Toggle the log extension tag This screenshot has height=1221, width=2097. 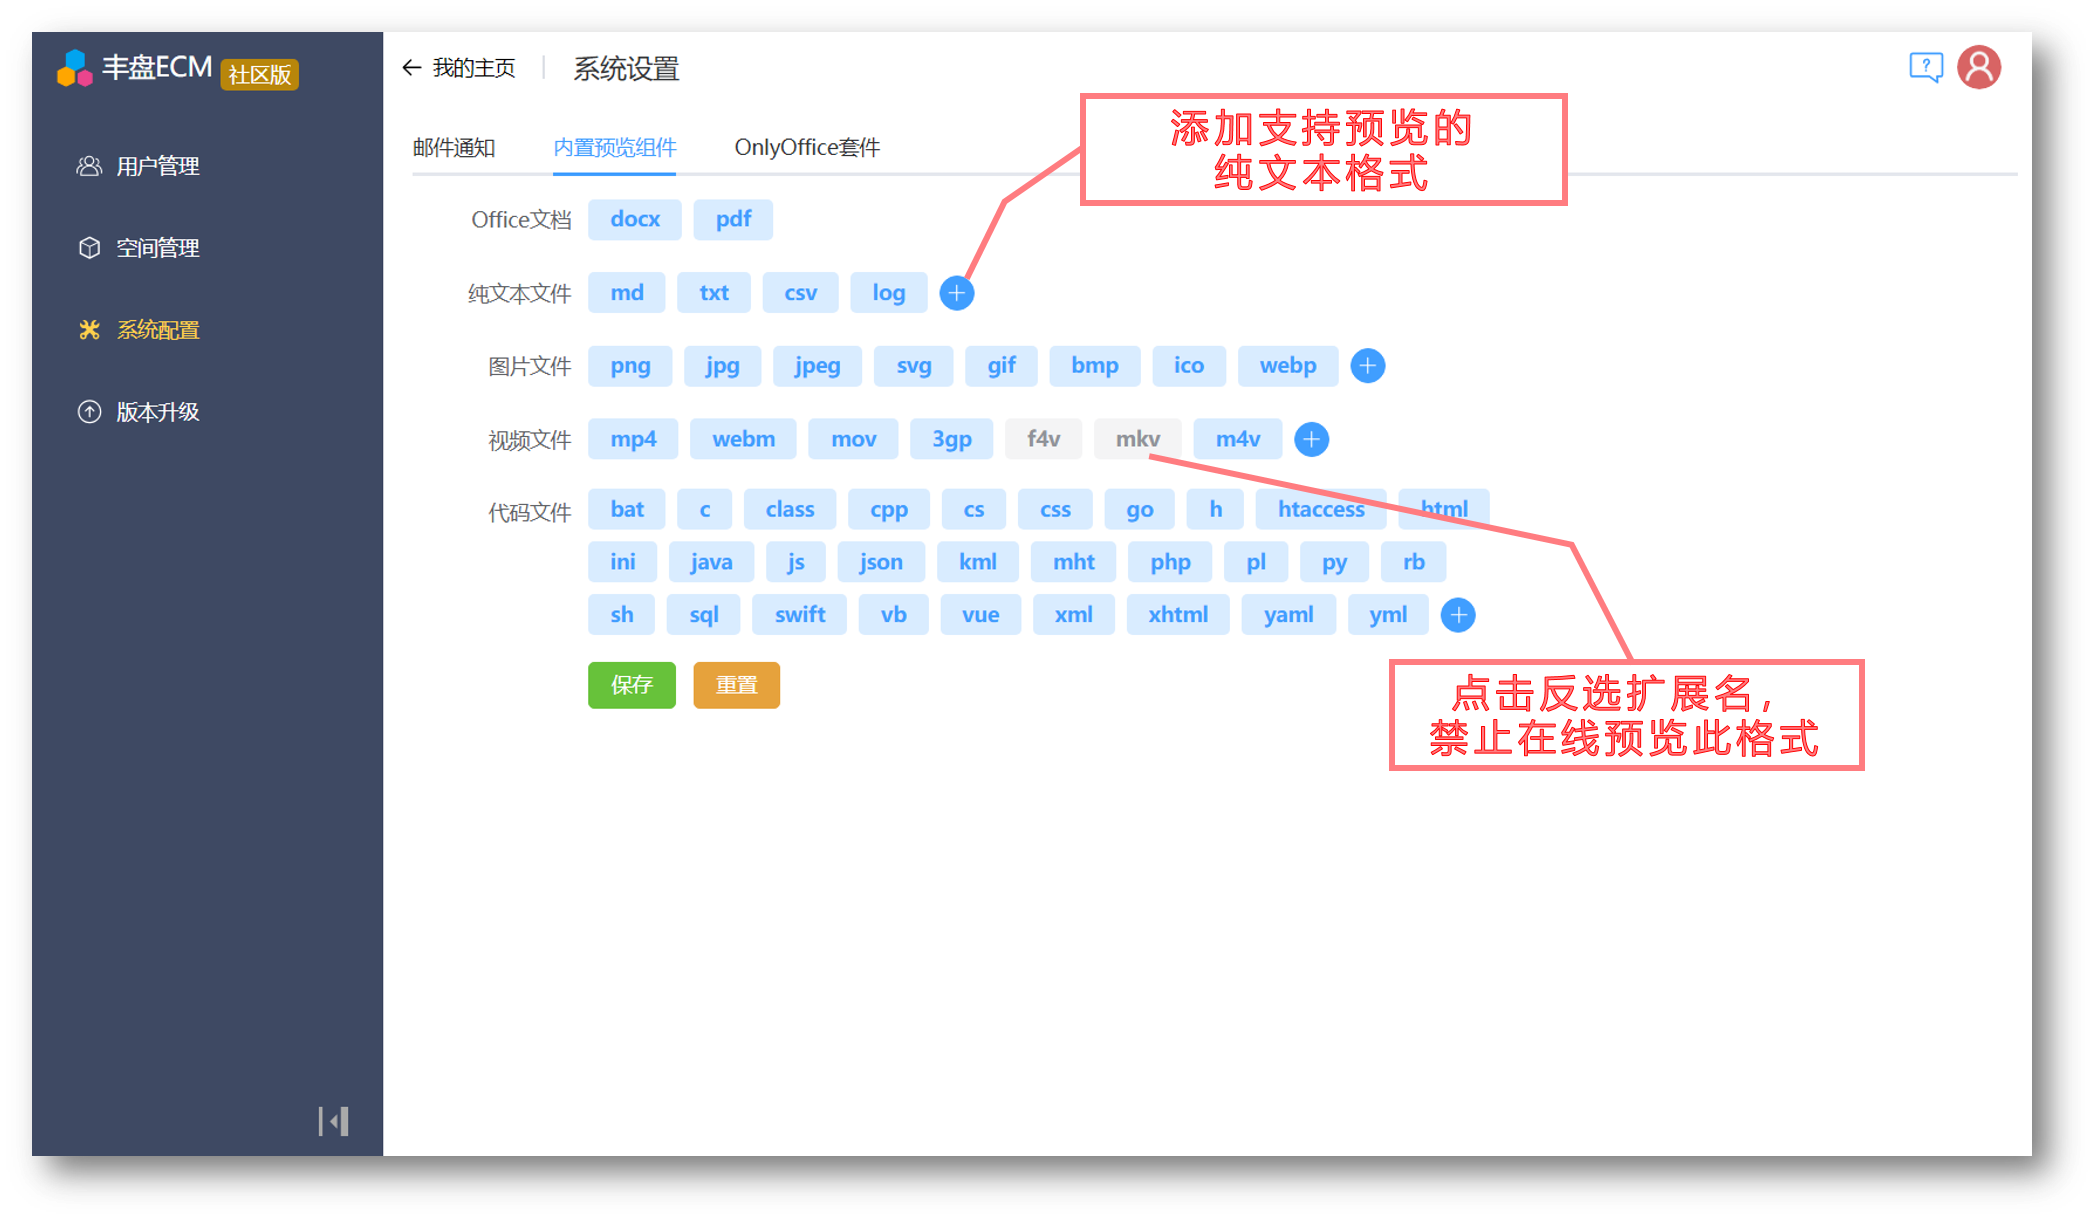[889, 293]
